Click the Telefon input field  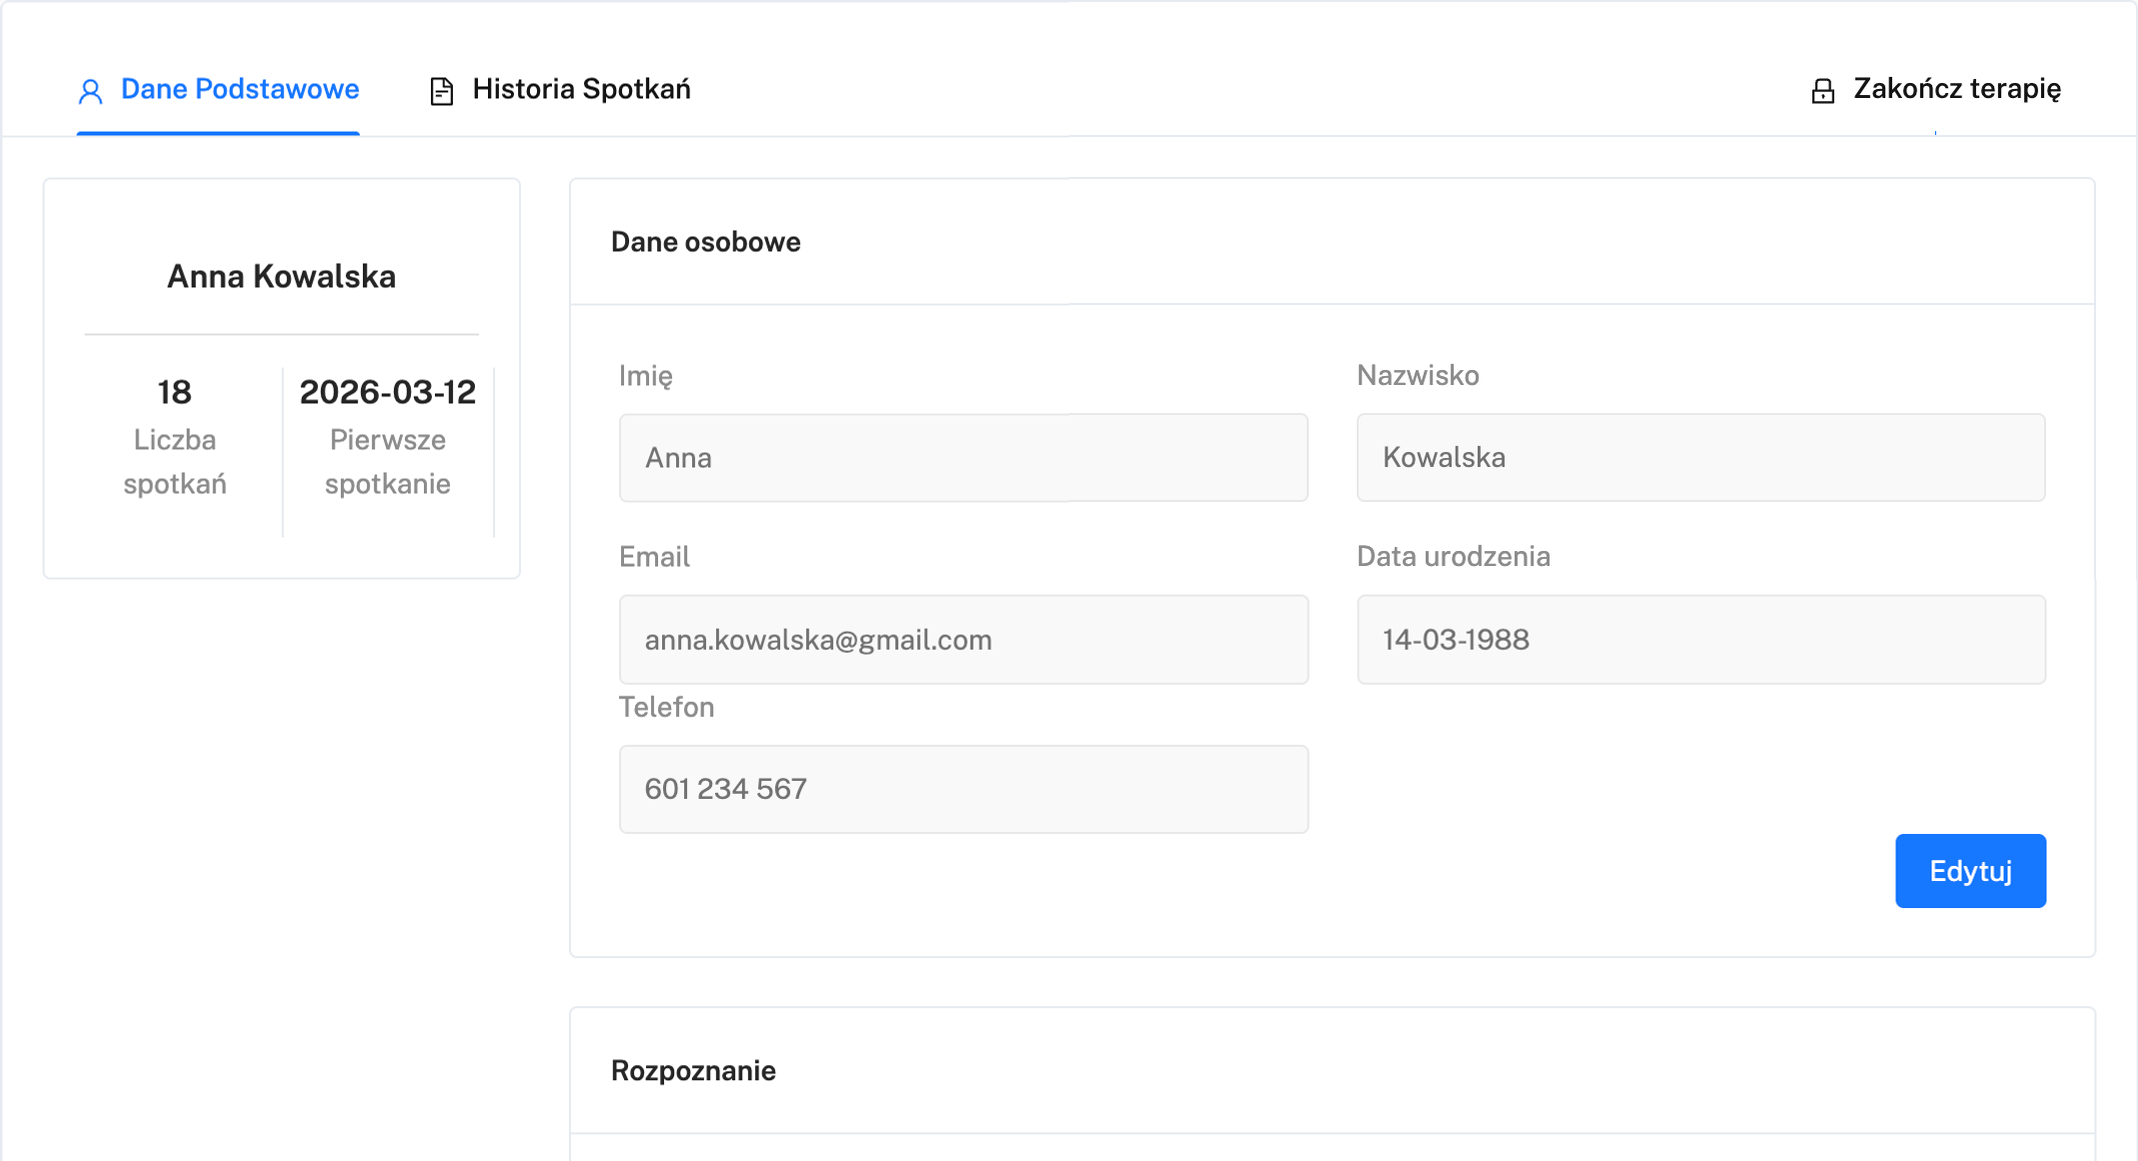pos(963,789)
